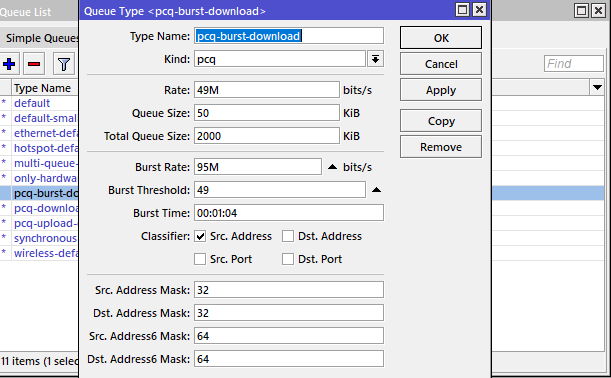611x378 pixels.
Task: Select the default queue type row
Action: click(39, 103)
